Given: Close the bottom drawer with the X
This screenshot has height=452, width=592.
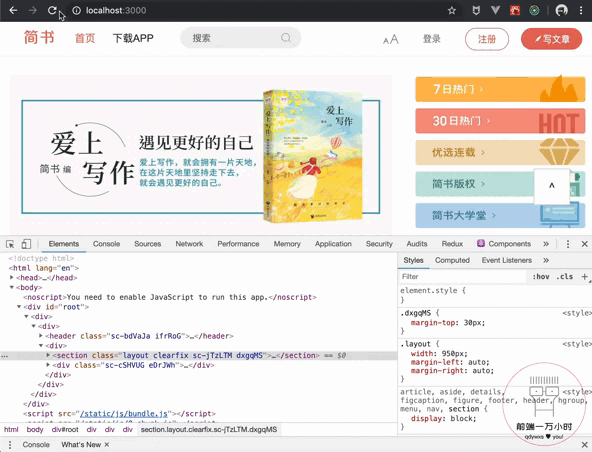Looking at the screenshot, I should (x=584, y=444).
